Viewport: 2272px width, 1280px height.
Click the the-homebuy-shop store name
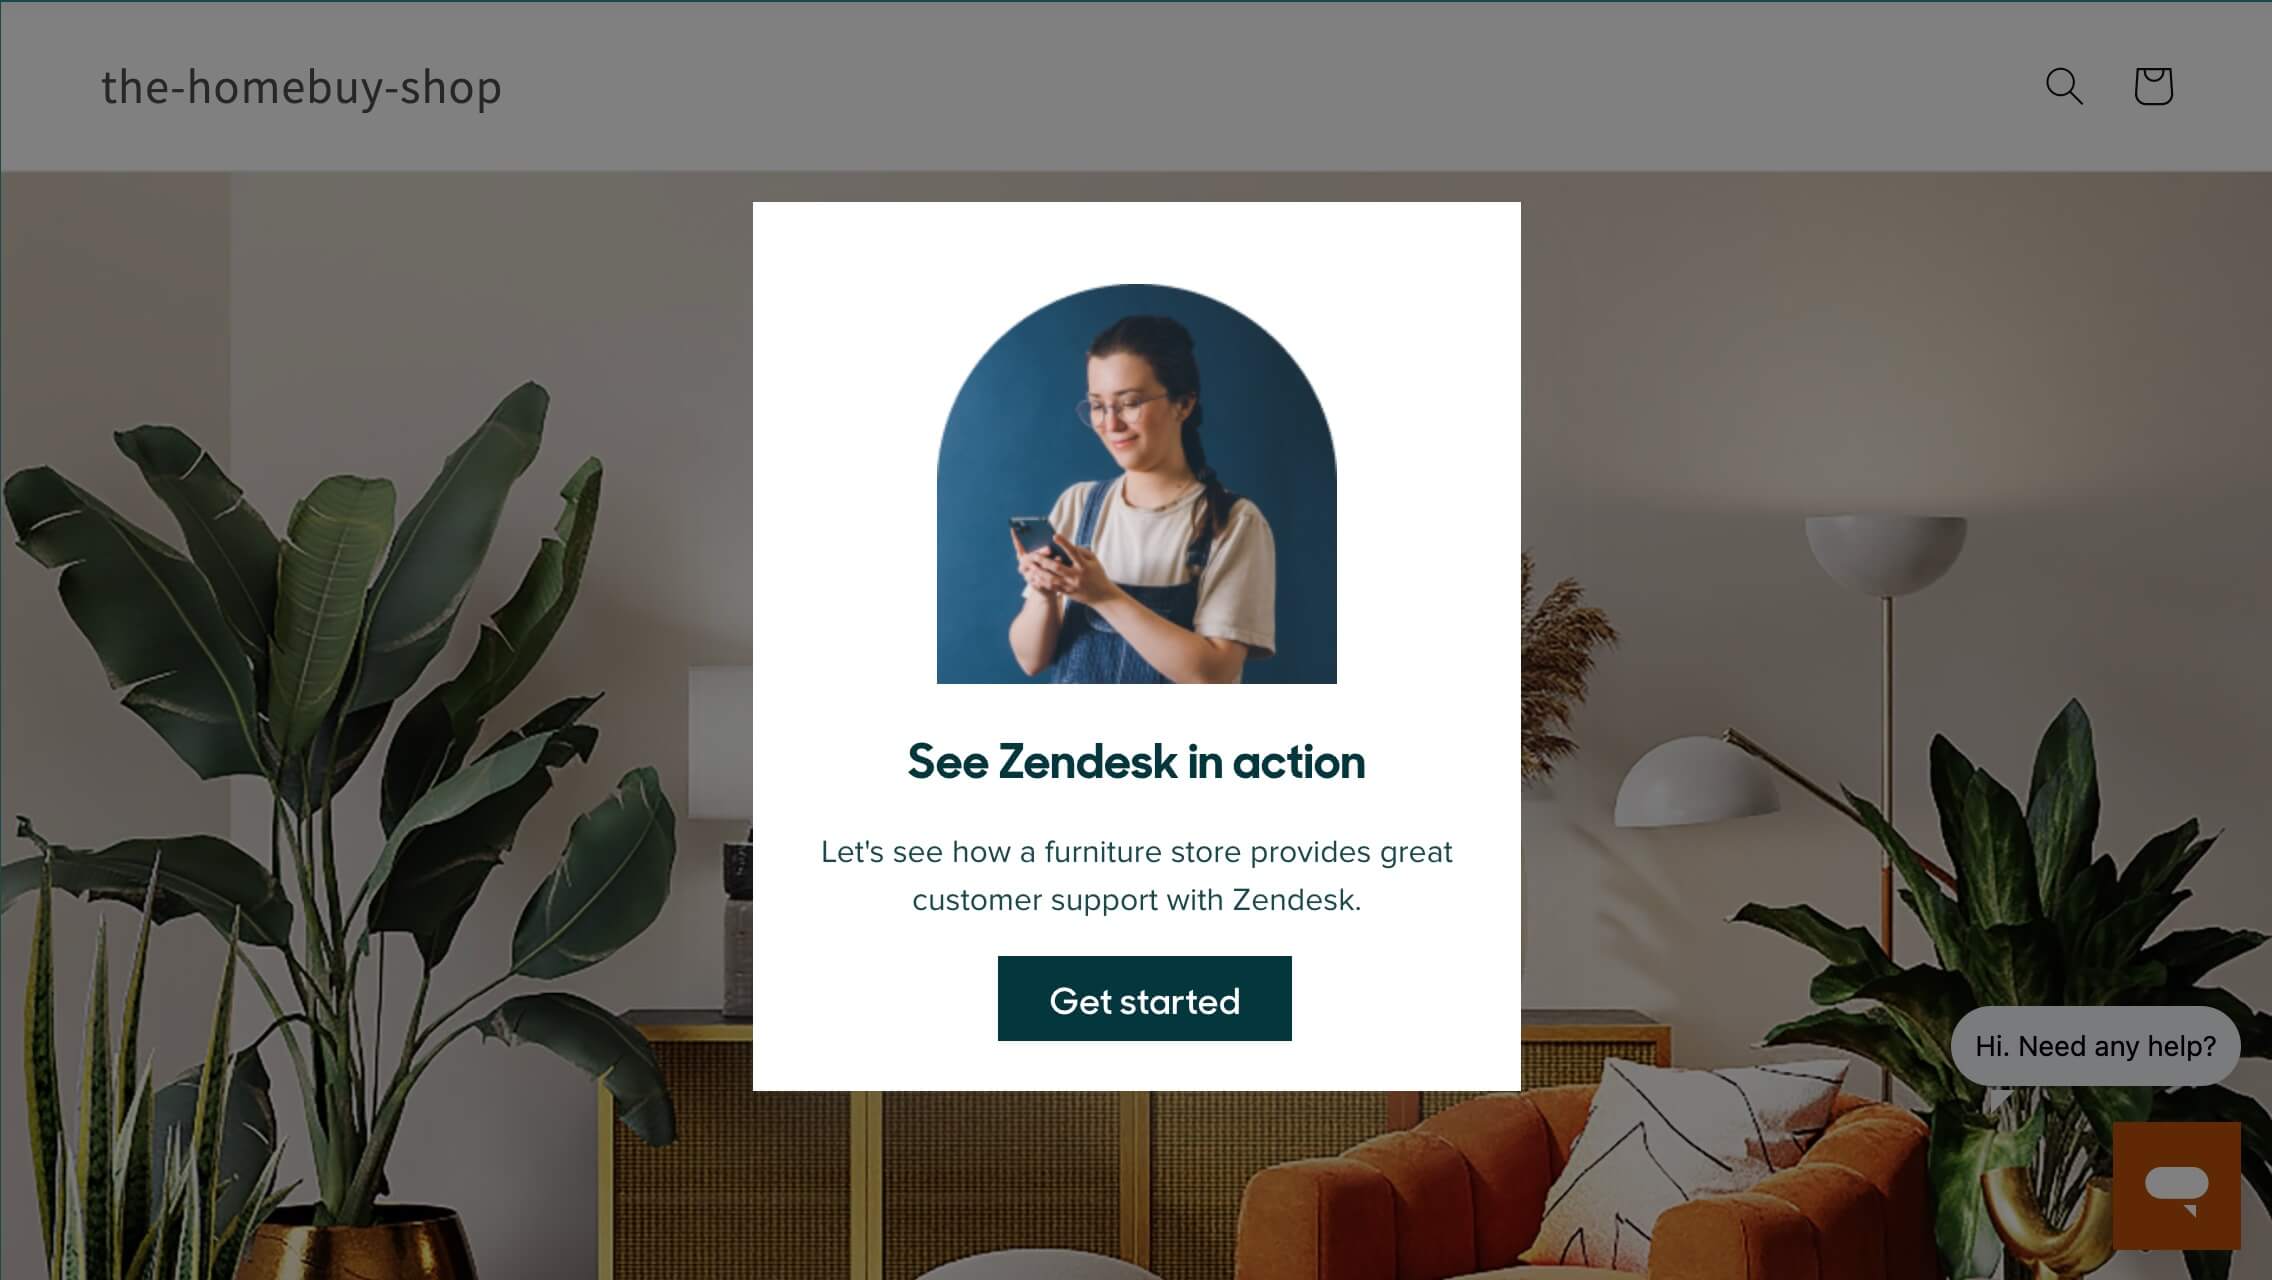301,87
